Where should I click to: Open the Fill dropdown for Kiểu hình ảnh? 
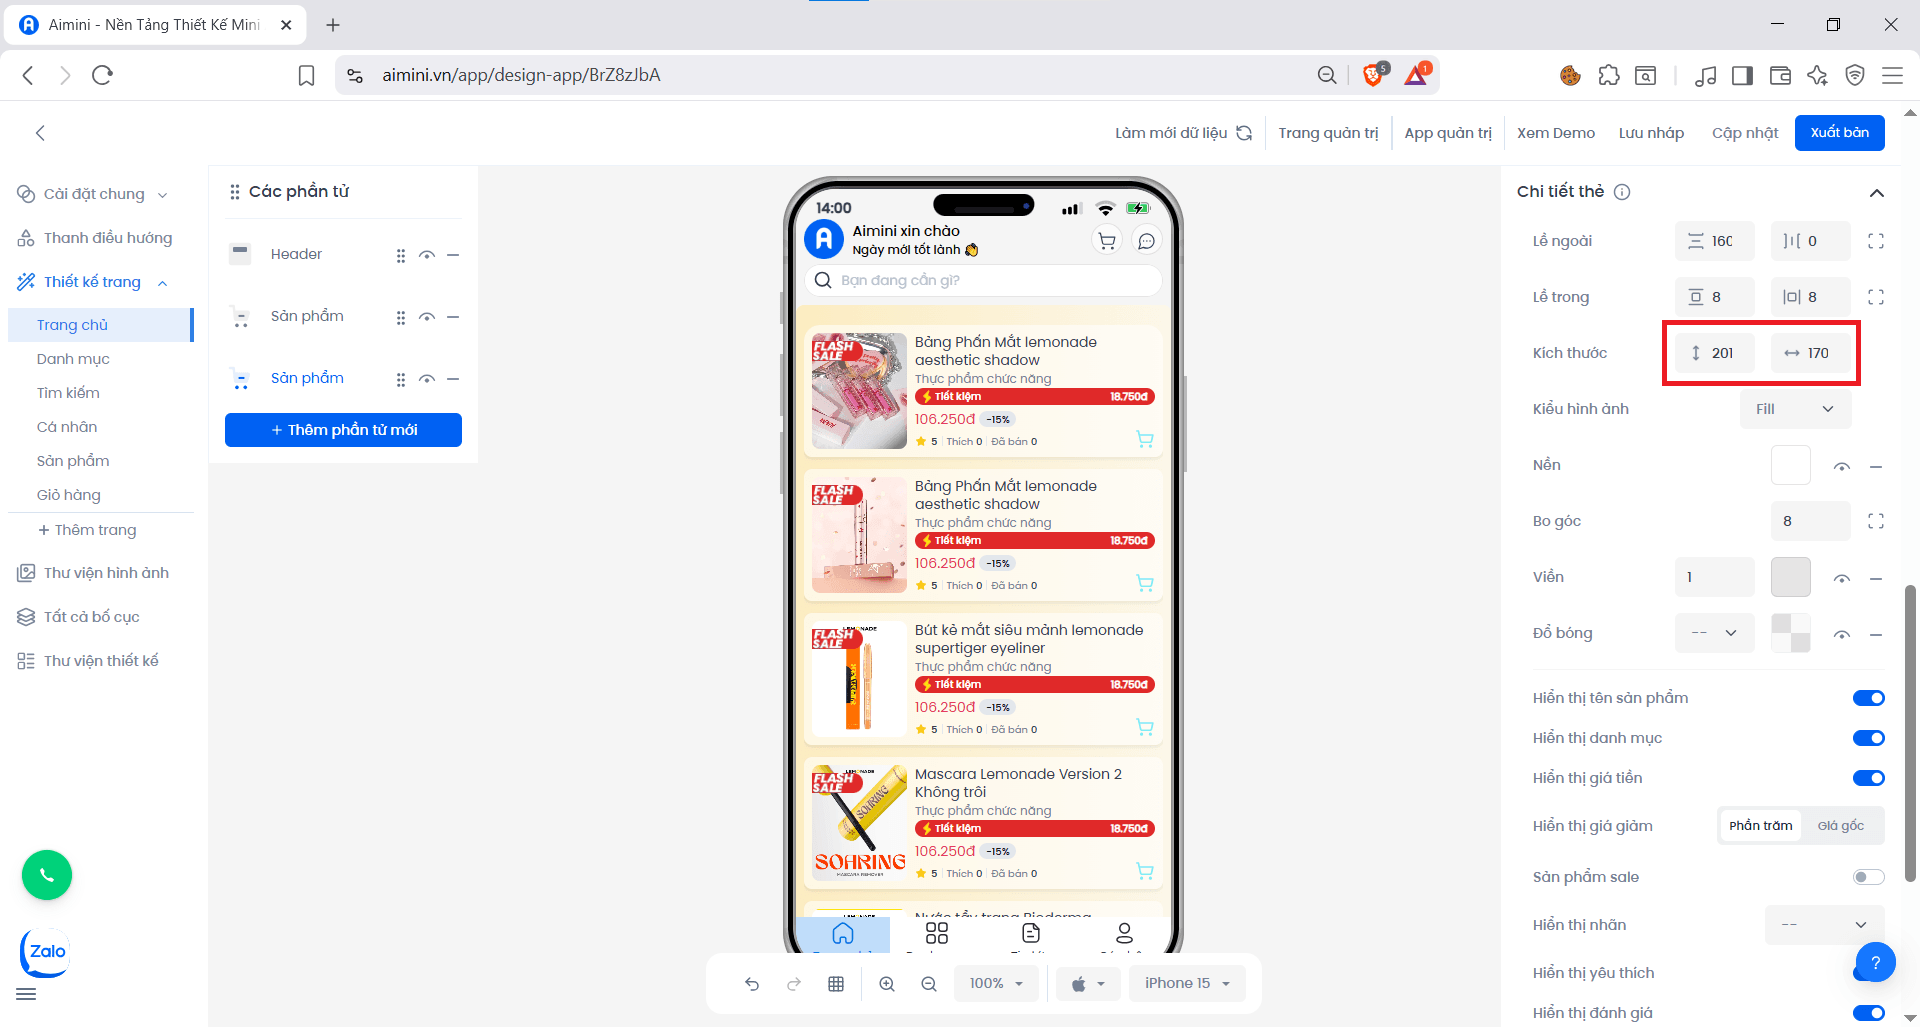pos(1795,409)
